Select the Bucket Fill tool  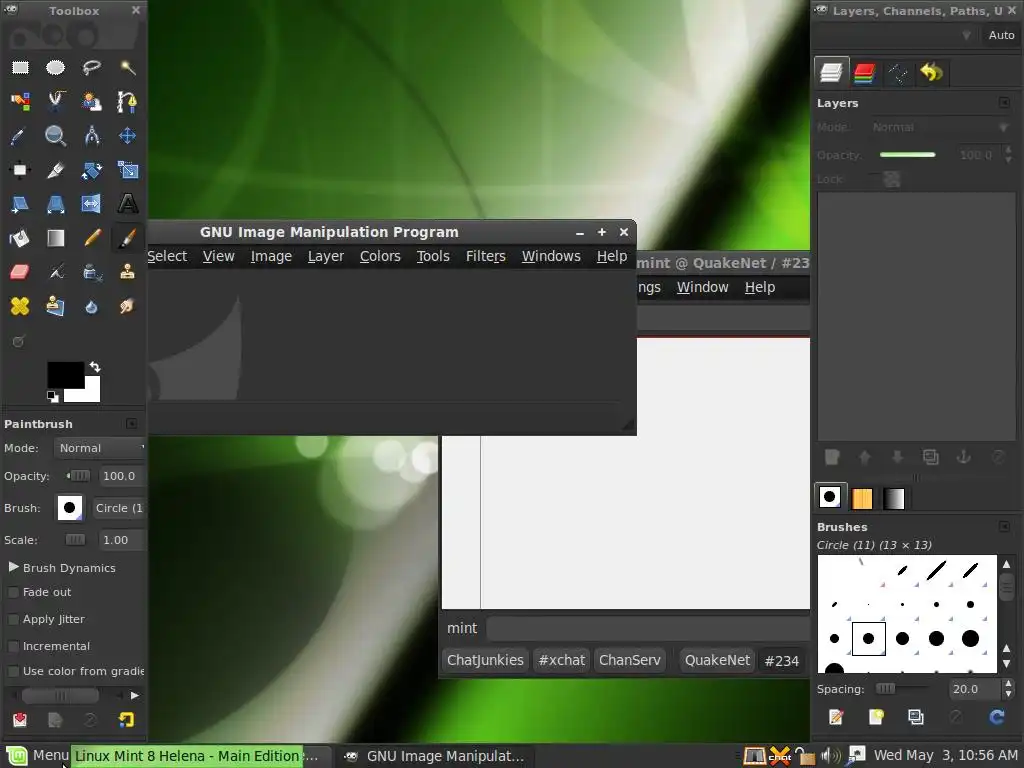[x=20, y=238]
